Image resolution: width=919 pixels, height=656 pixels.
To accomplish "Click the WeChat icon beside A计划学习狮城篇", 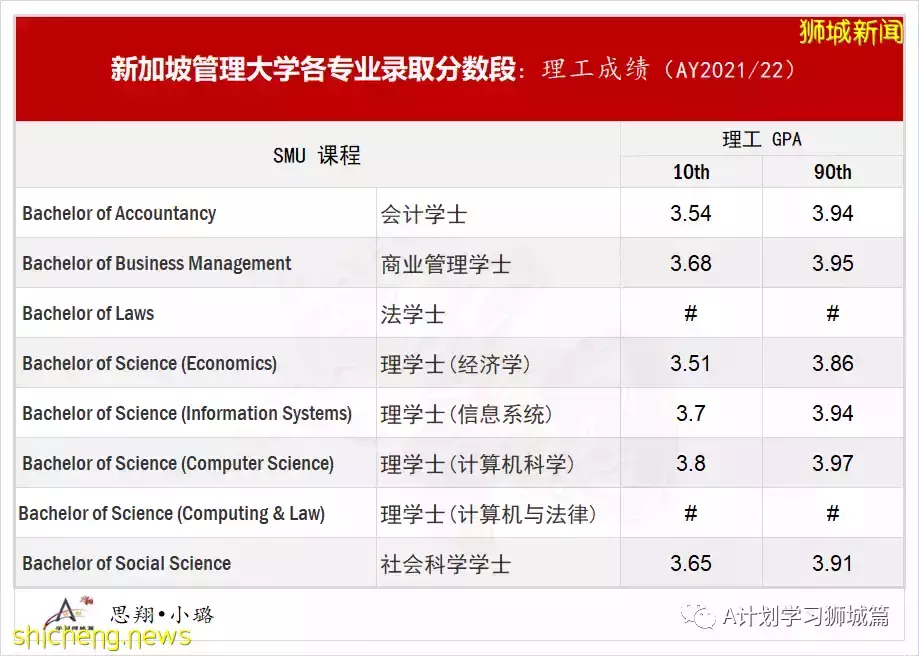I will pyautogui.click(x=698, y=616).
